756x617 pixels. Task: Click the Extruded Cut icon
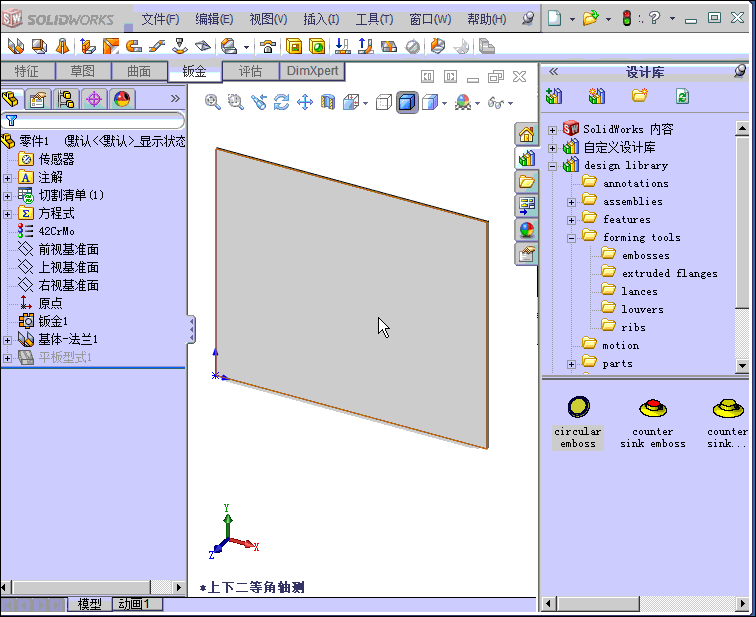[294, 46]
